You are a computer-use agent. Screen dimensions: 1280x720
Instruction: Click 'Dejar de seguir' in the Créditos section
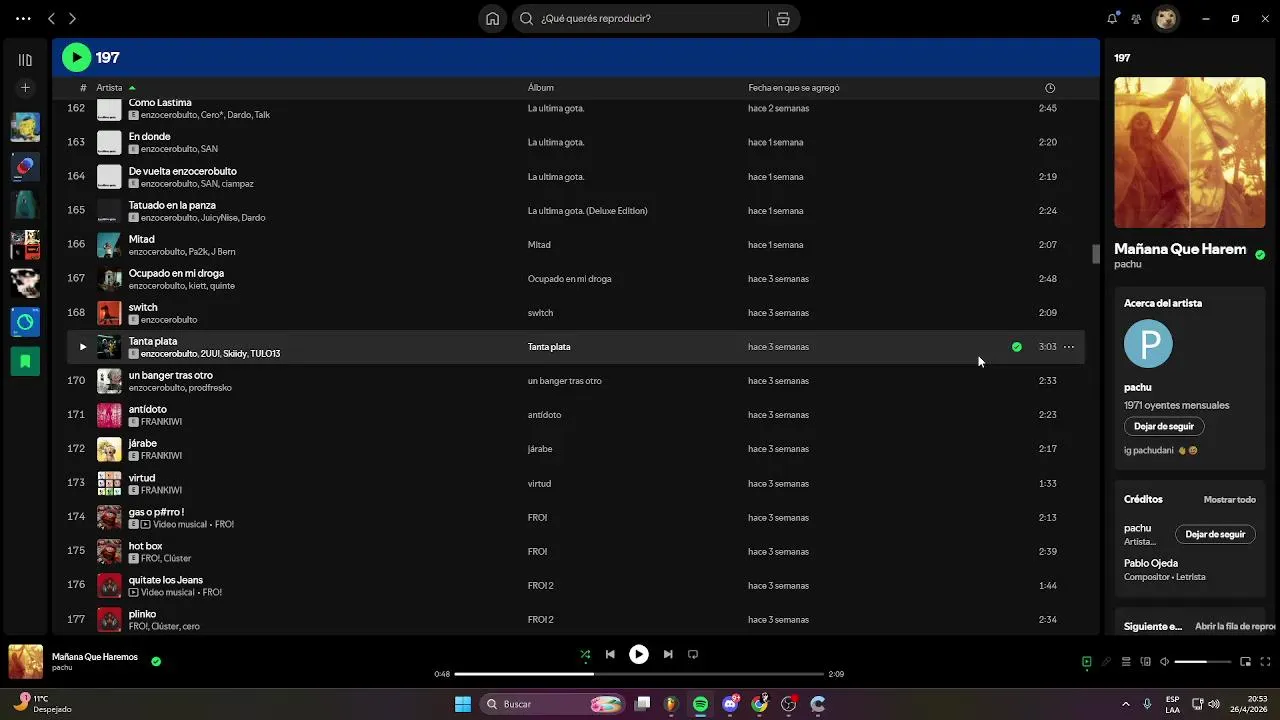[x=1215, y=534]
